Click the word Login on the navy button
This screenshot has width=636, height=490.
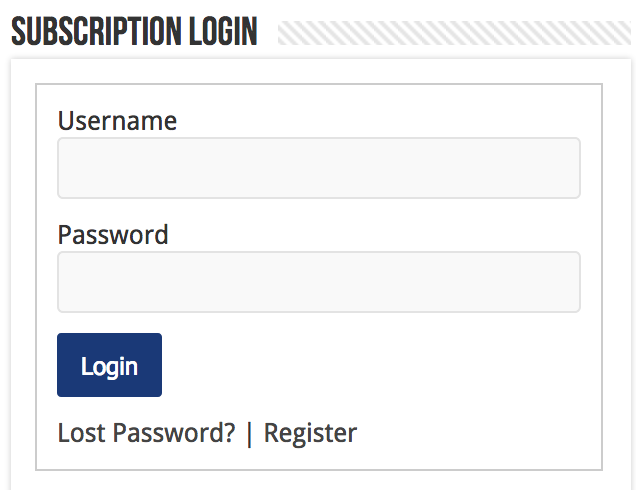click(x=110, y=367)
